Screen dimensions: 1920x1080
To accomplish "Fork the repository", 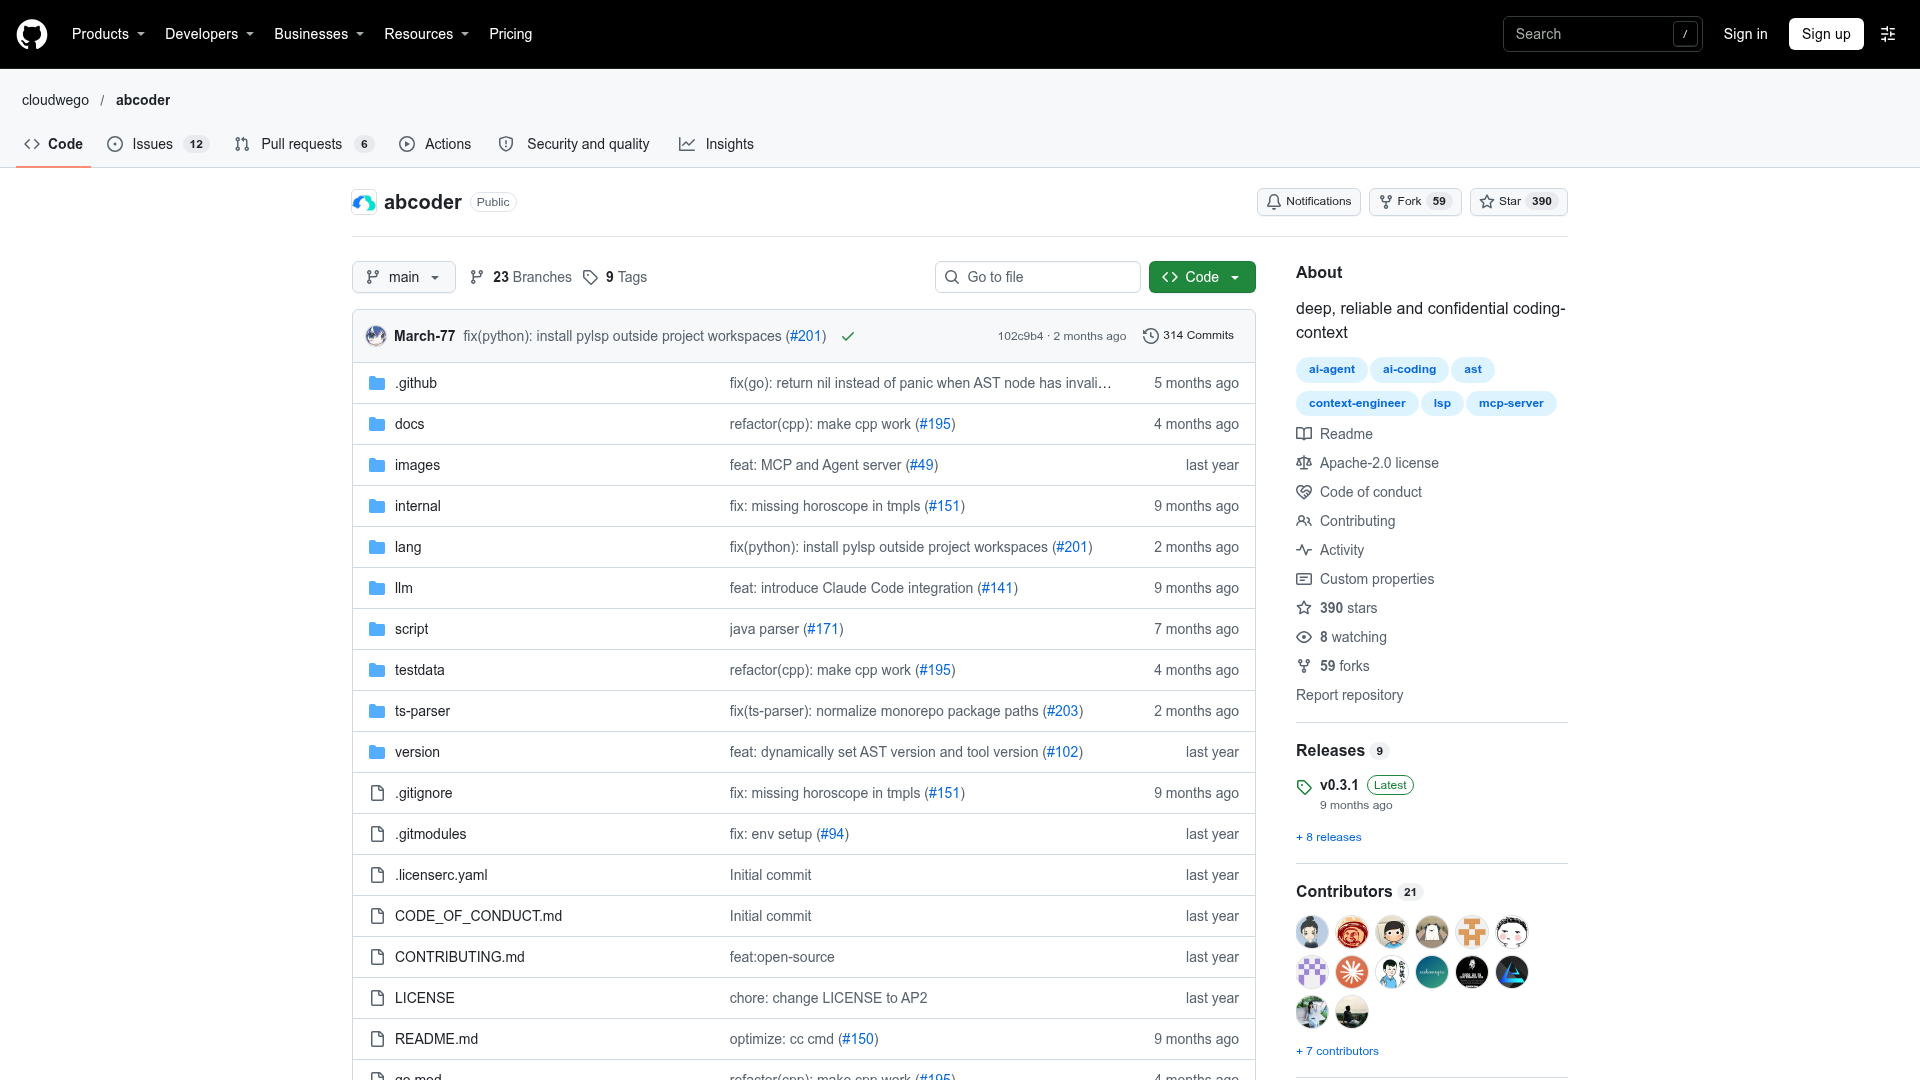I will tap(1415, 202).
